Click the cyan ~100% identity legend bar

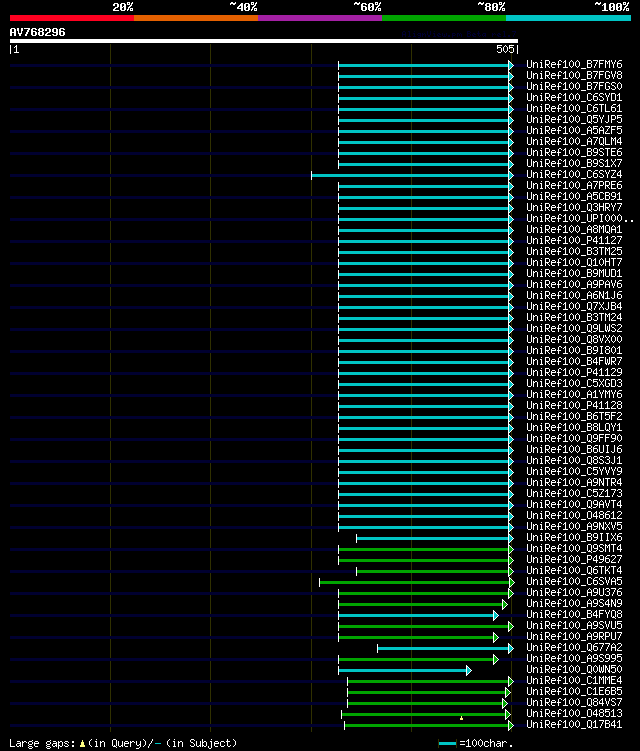coord(568,18)
